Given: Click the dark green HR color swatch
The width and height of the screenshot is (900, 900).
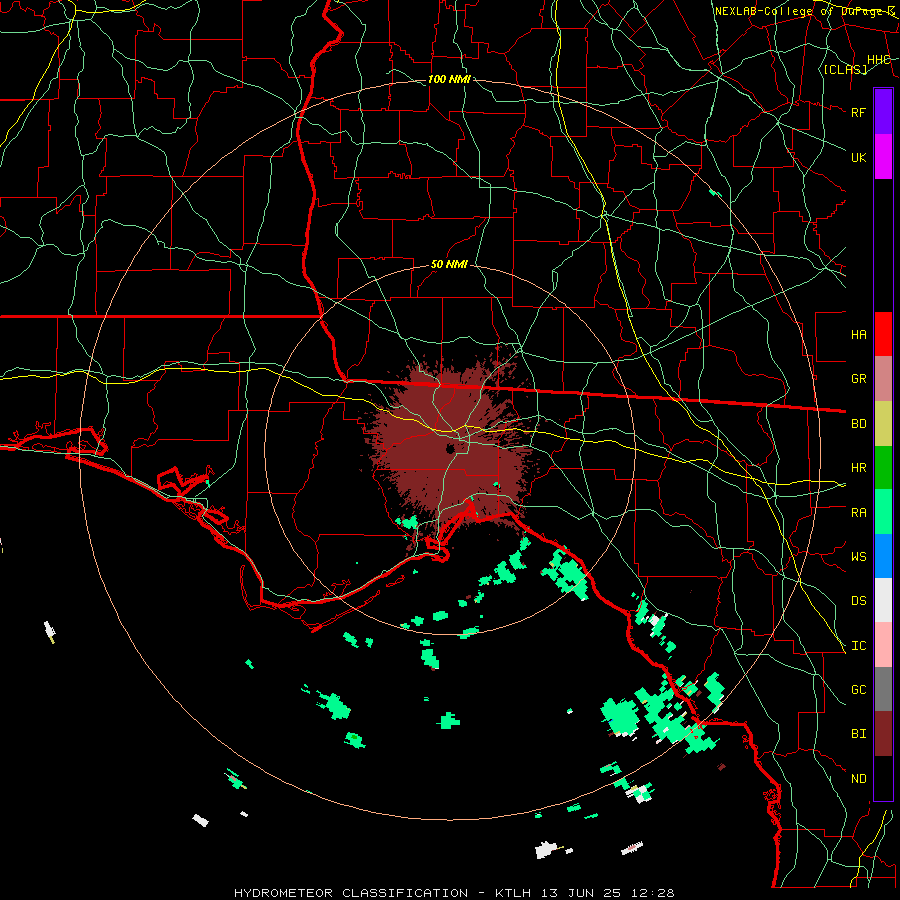Looking at the screenshot, I should (x=883, y=468).
